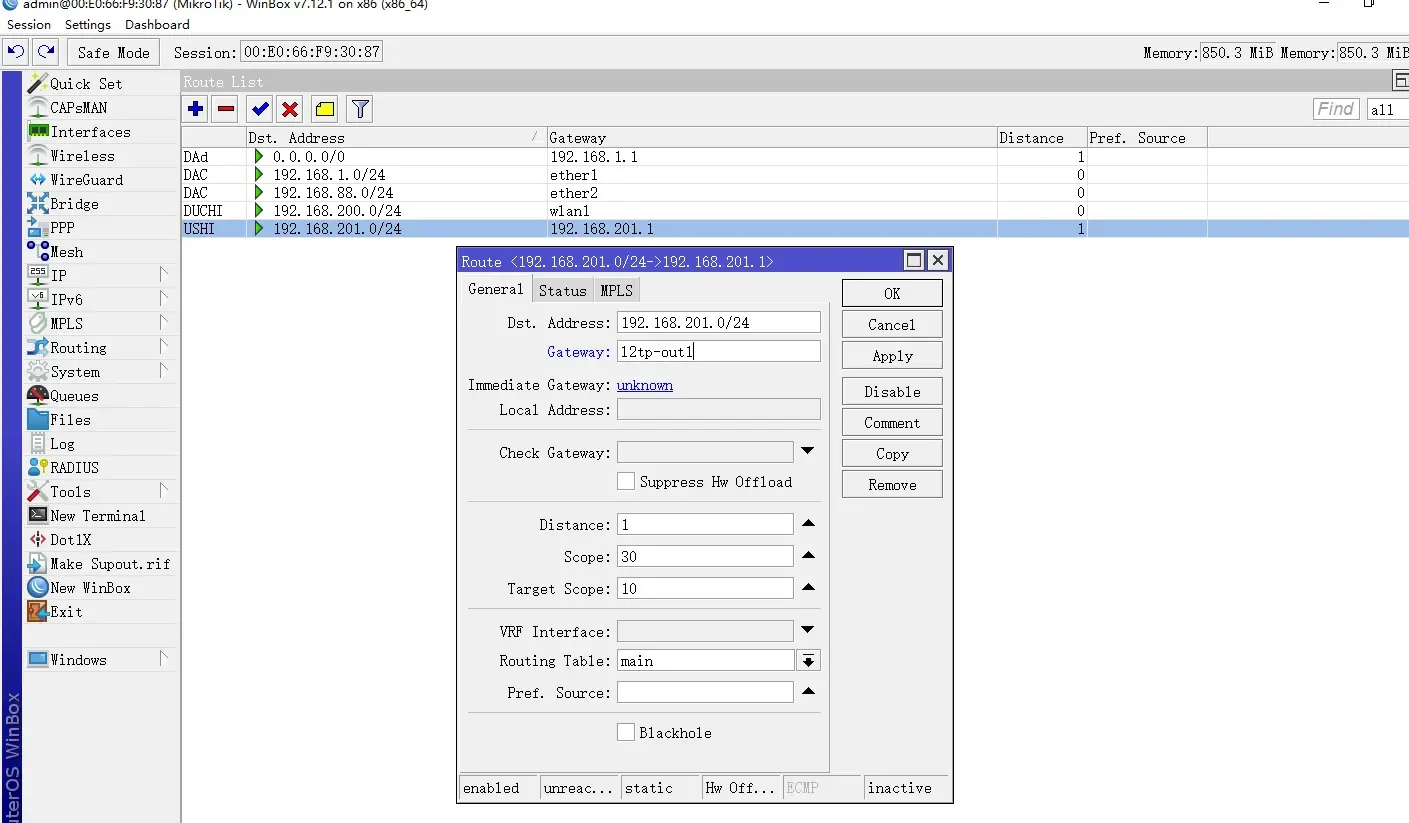Open Quick Set in sidebar
The width and height of the screenshot is (1409, 823).
point(86,84)
